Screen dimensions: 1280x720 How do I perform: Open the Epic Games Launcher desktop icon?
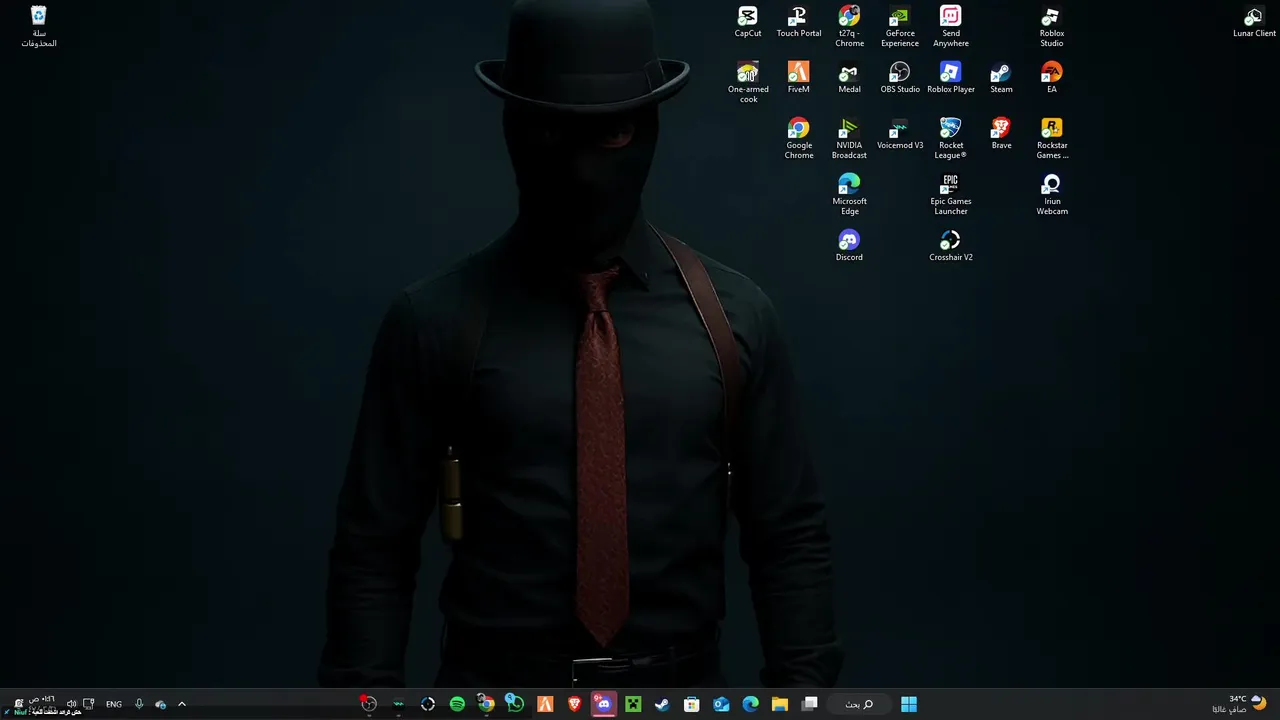[x=950, y=195]
